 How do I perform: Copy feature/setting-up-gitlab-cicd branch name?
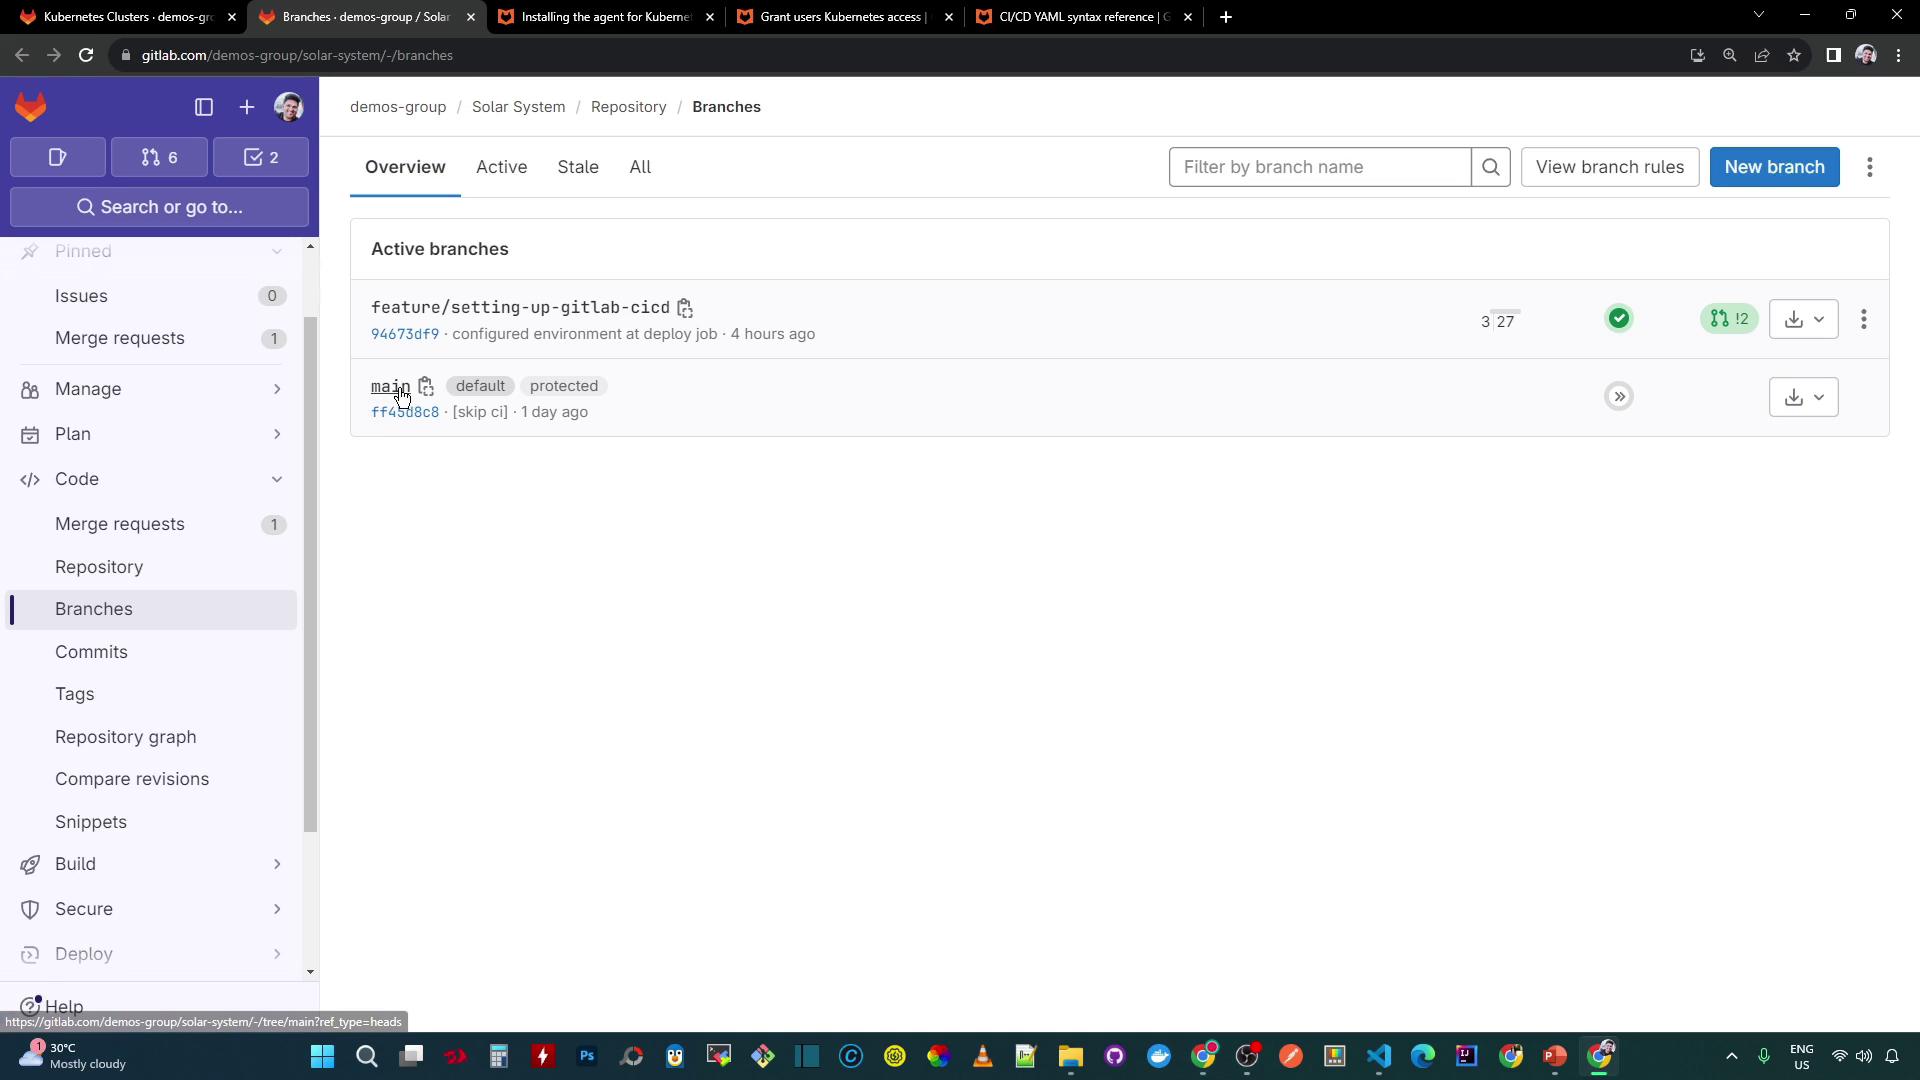685,308
